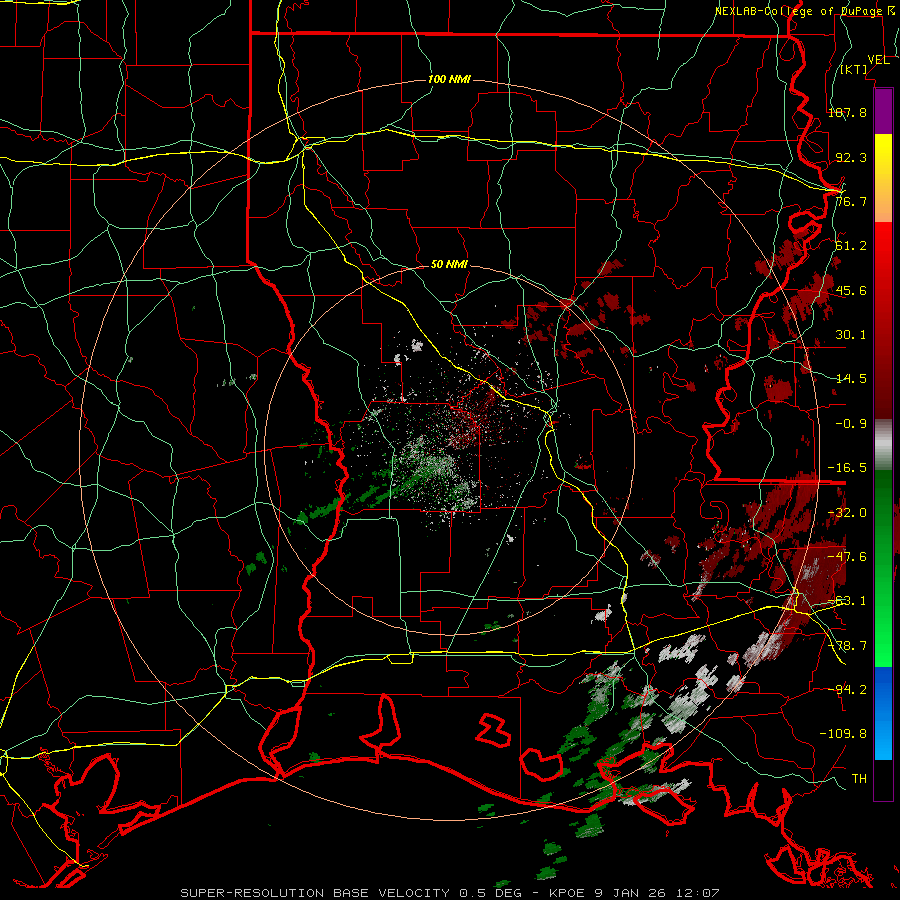The height and width of the screenshot is (900, 900).
Task: Click the '[KT]' units label
Action: point(854,70)
